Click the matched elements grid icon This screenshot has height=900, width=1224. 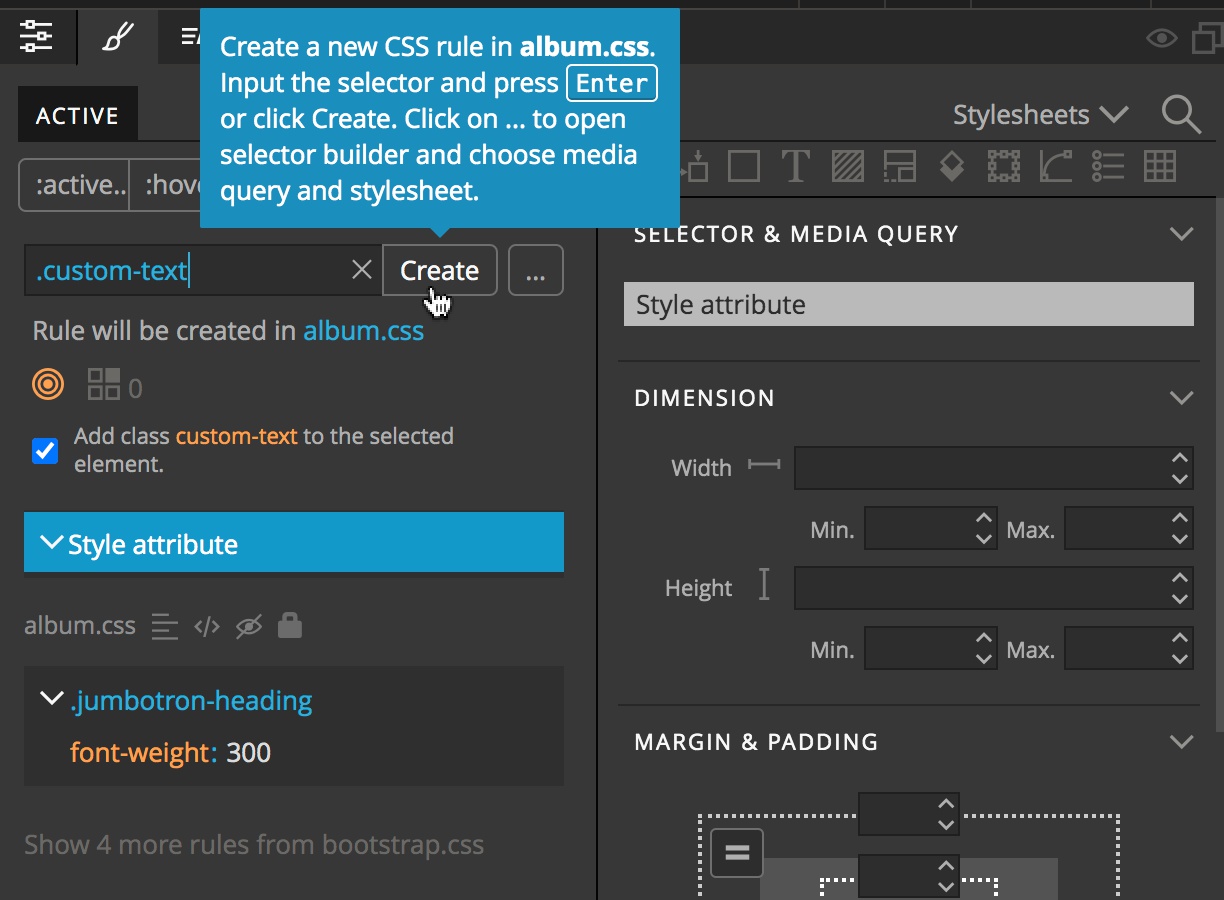click(104, 384)
